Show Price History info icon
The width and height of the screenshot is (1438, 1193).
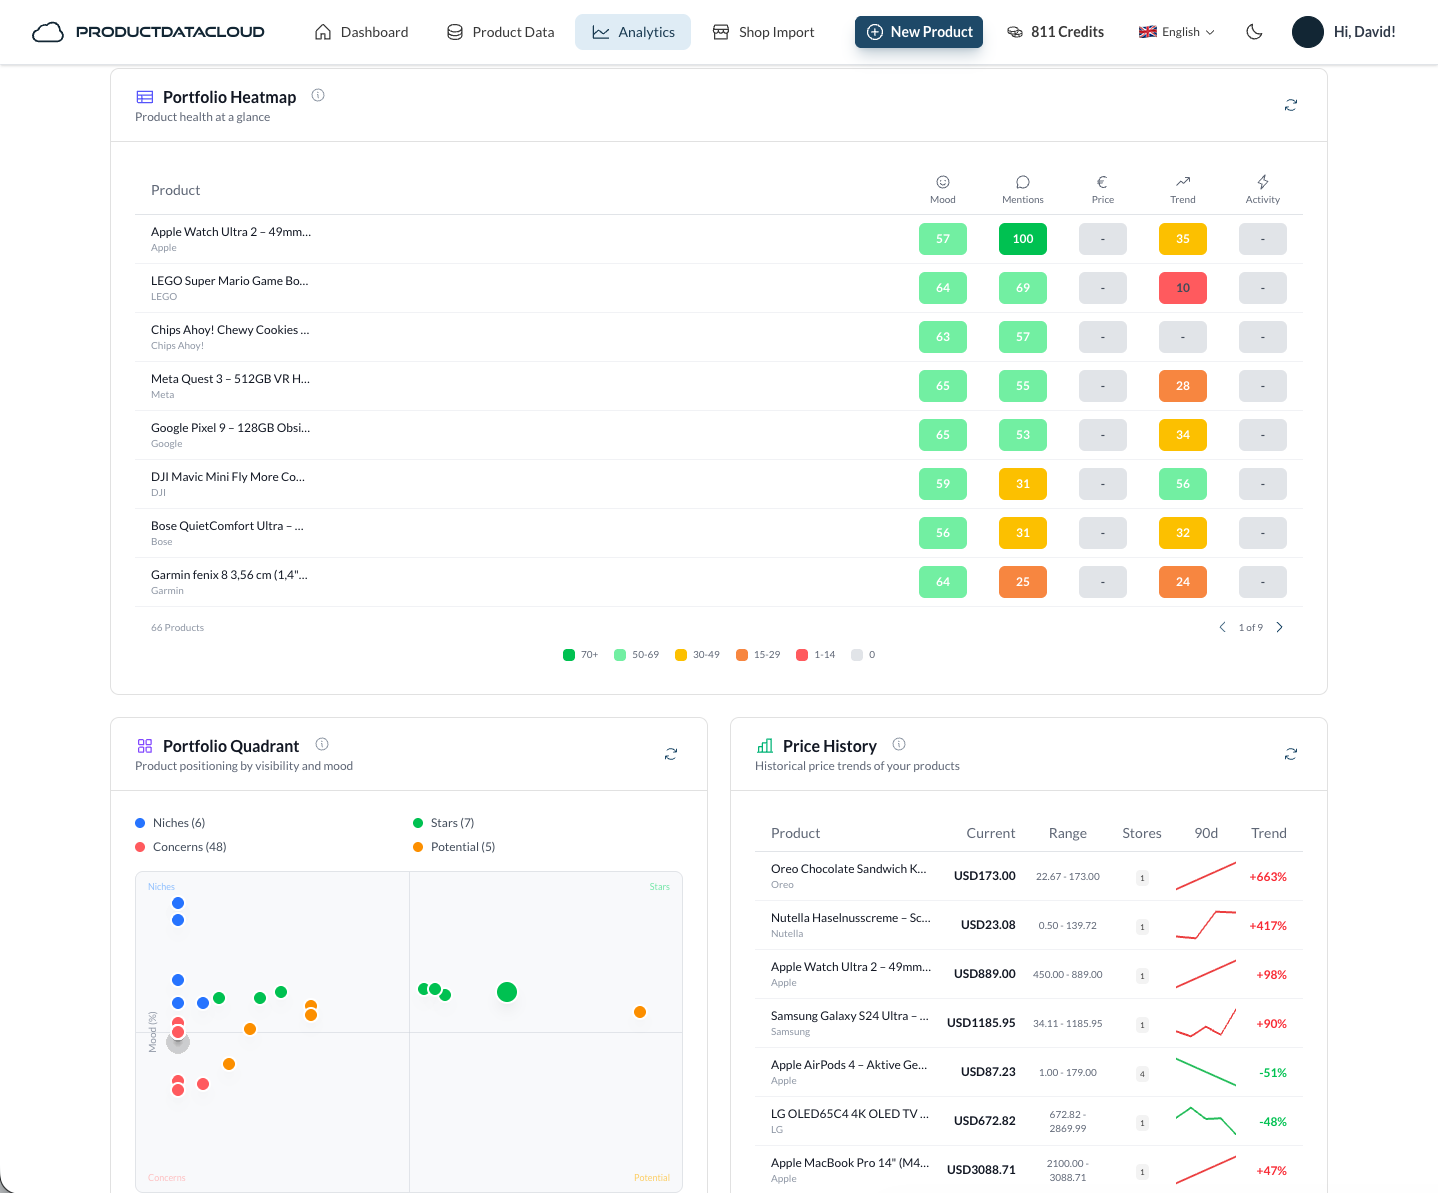(899, 744)
